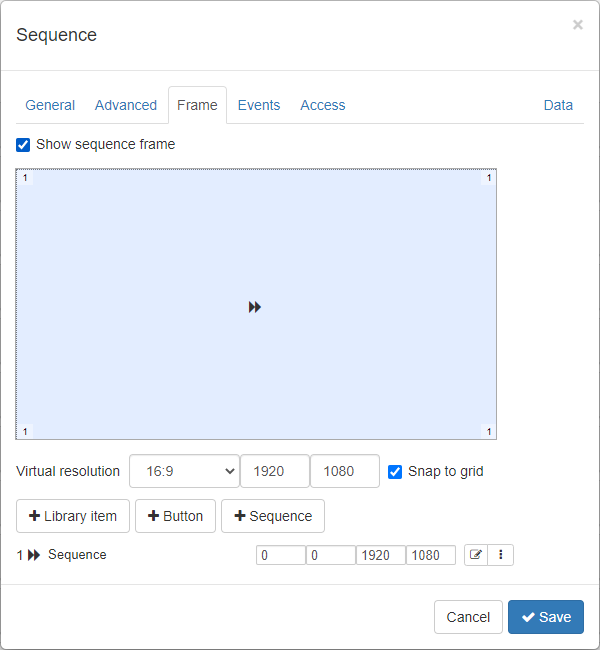Add a Library item
This screenshot has height=650, width=600.
pyautogui.click(x=73, y=516)
